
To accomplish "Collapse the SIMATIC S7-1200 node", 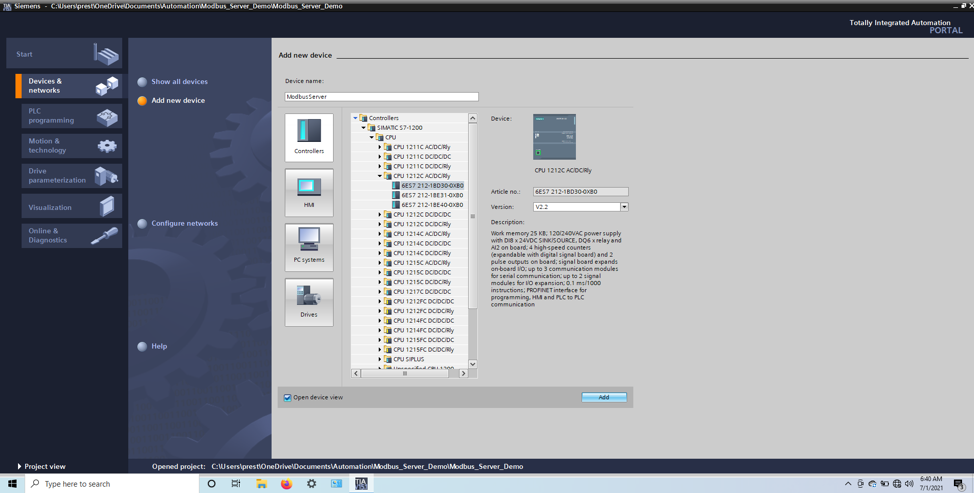I will 363,128.
